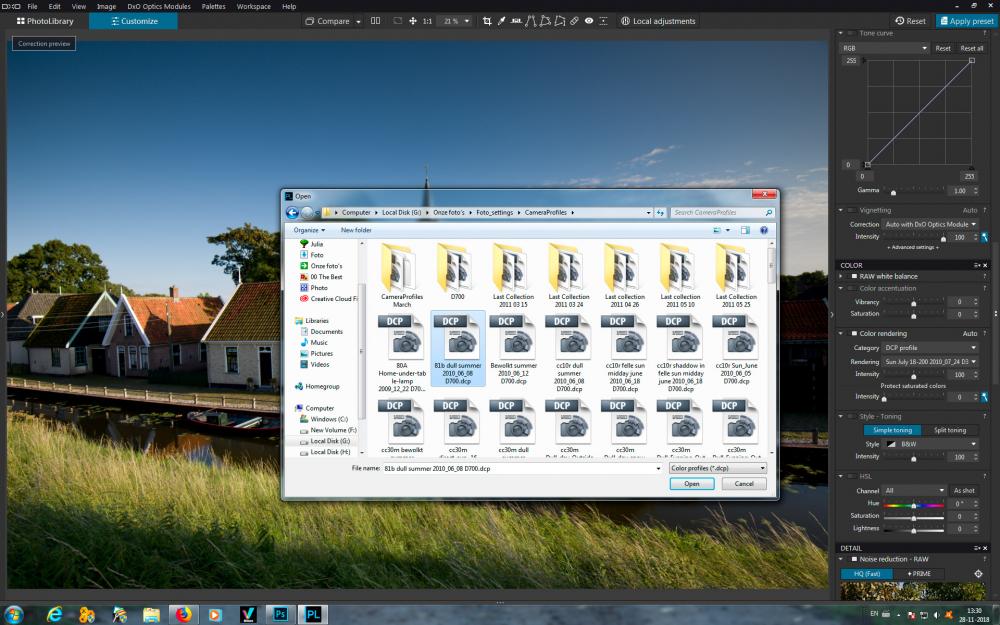Select the Split toning tab
This screenshot has height=625, width=1000.
tap(950, 430)
